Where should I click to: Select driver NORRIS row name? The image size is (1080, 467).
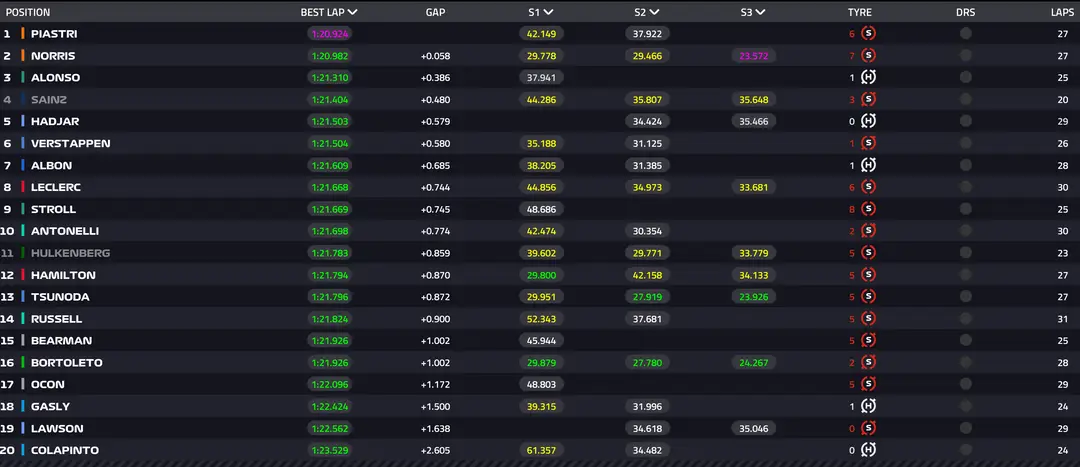[x=53, y=55]
